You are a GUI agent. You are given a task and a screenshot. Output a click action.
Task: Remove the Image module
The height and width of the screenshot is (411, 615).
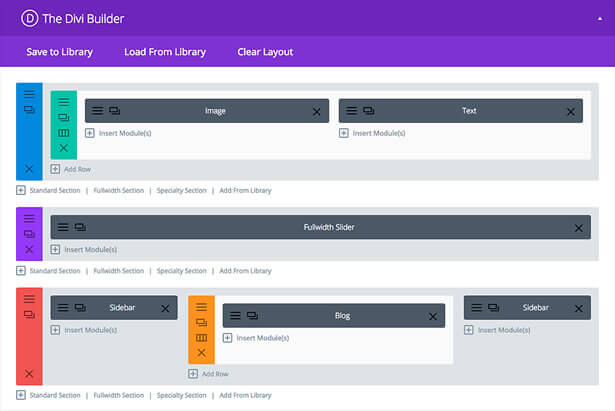pyautogui.click(x=317, y=112)
